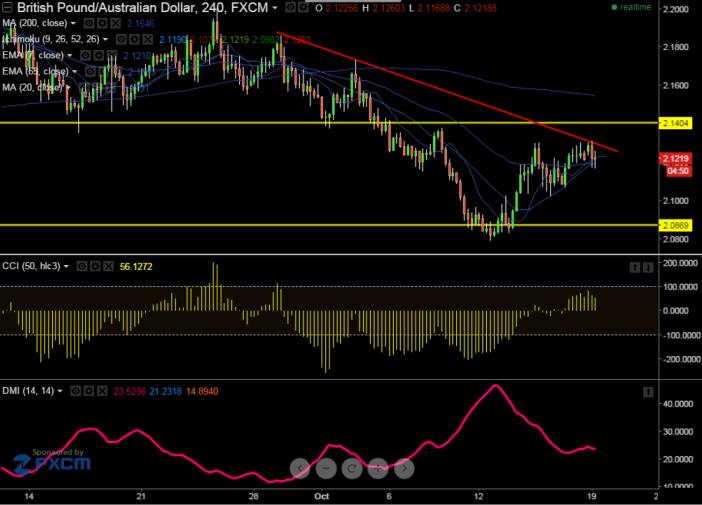Remove DMI indicator with X
The height and width of the screenshot is (505, 702).
[x=102, y=391]
